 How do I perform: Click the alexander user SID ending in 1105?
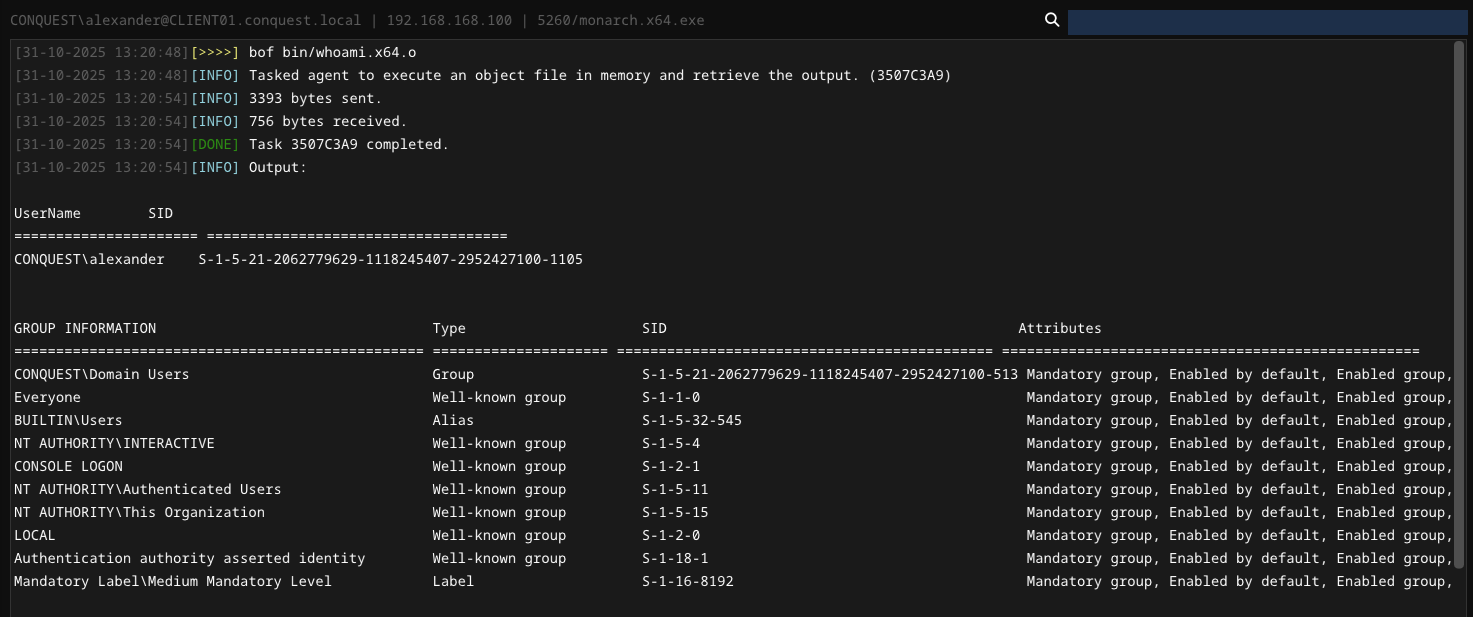(x=390, y=259)
